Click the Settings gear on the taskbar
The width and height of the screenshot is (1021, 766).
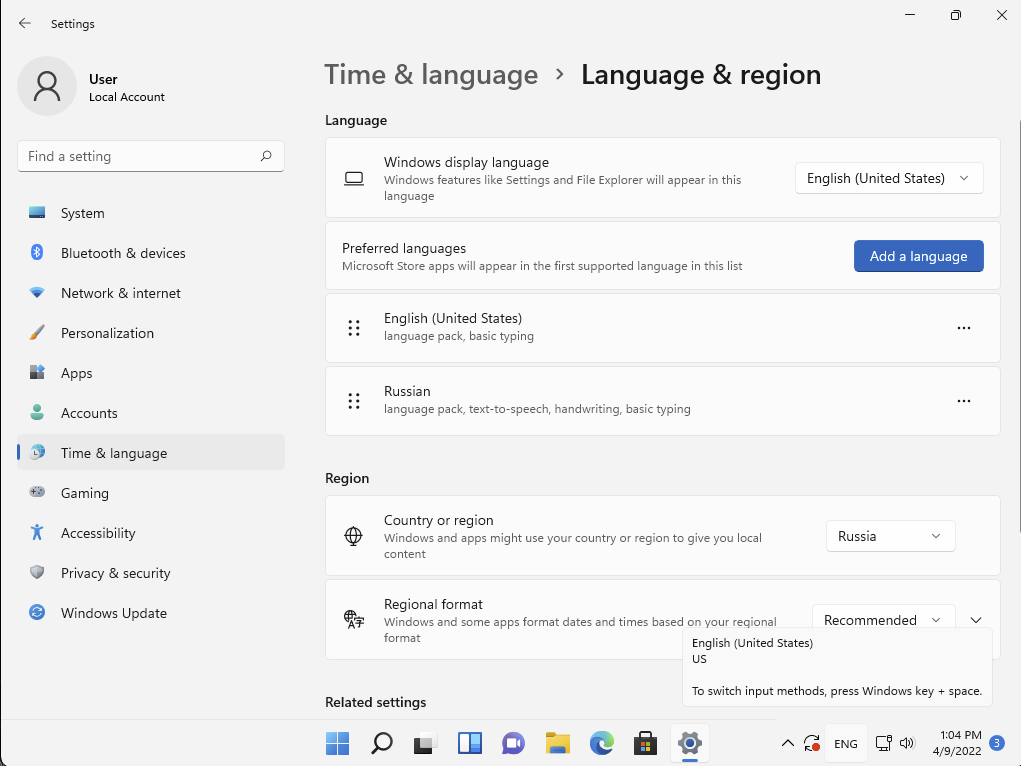pyautogui.click(x=690, y=743)
